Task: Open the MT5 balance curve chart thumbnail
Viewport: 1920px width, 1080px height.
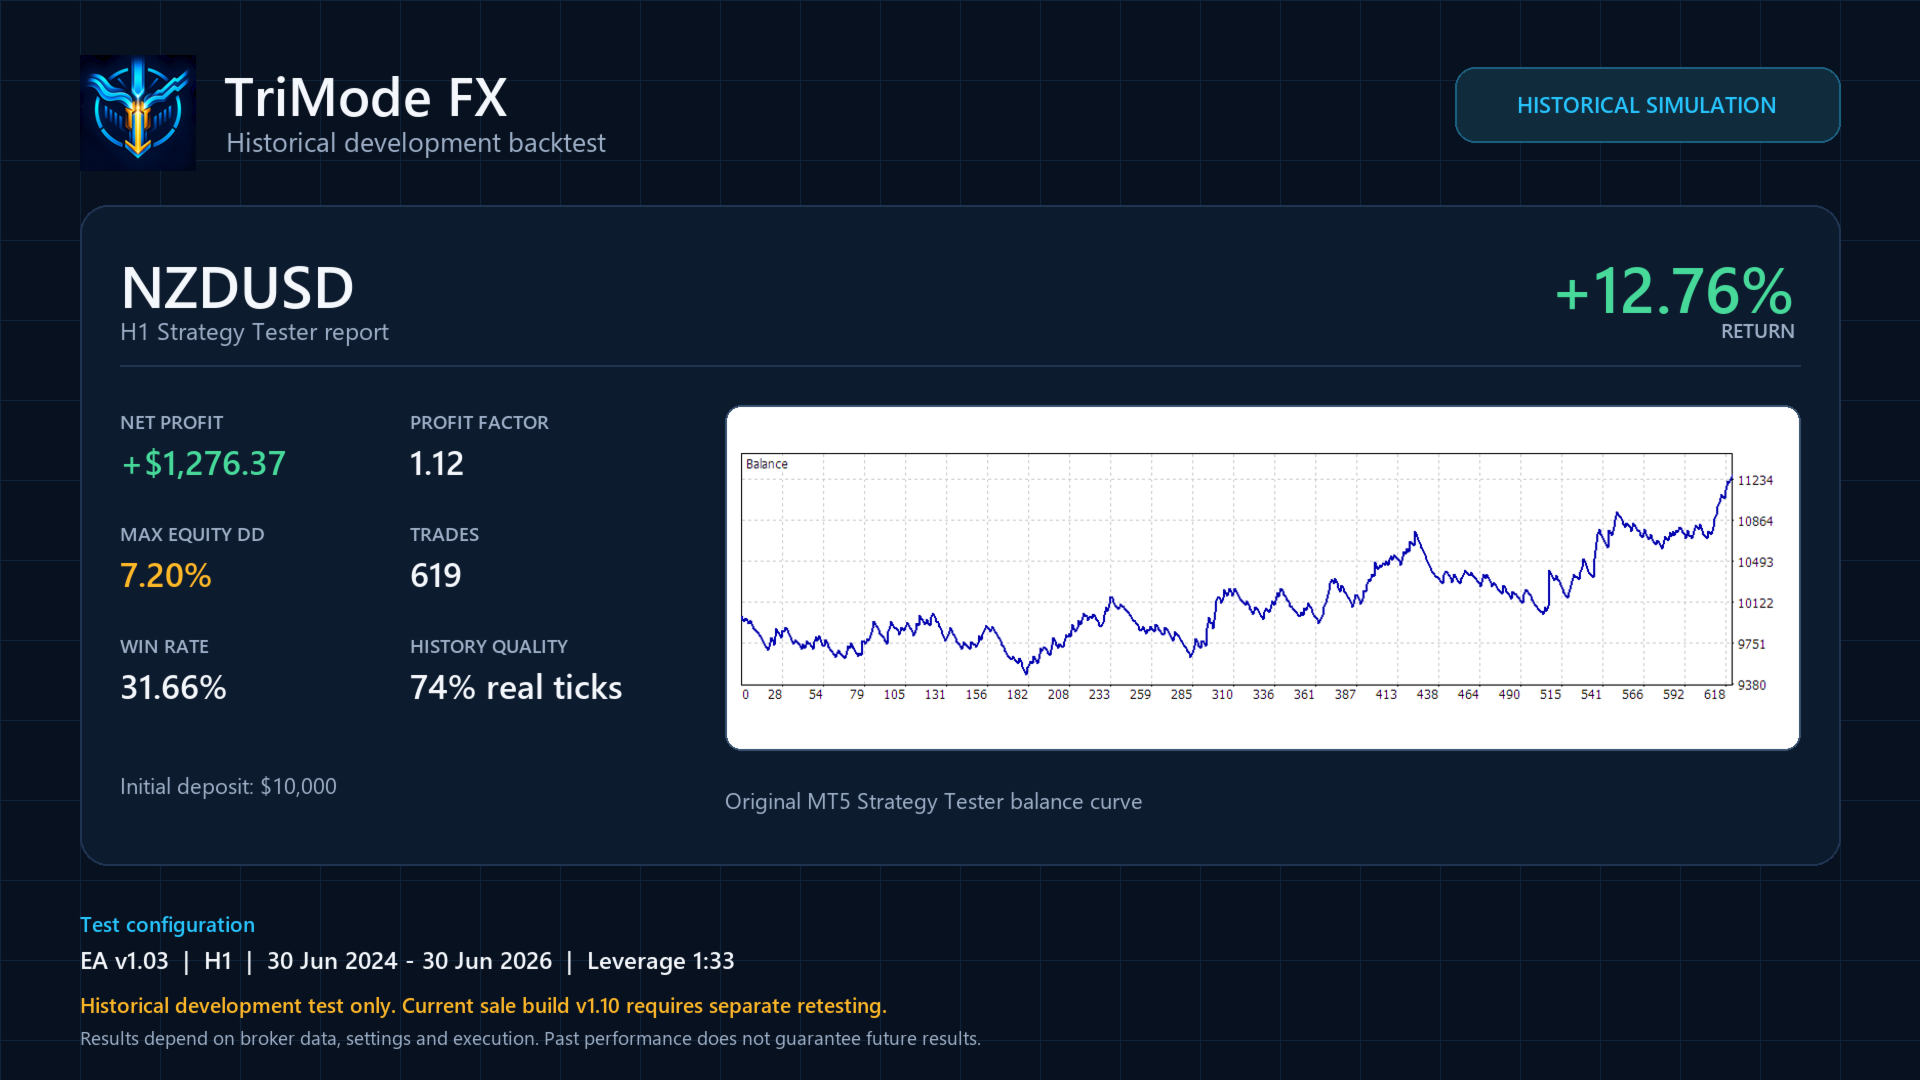Action: 1262,577
